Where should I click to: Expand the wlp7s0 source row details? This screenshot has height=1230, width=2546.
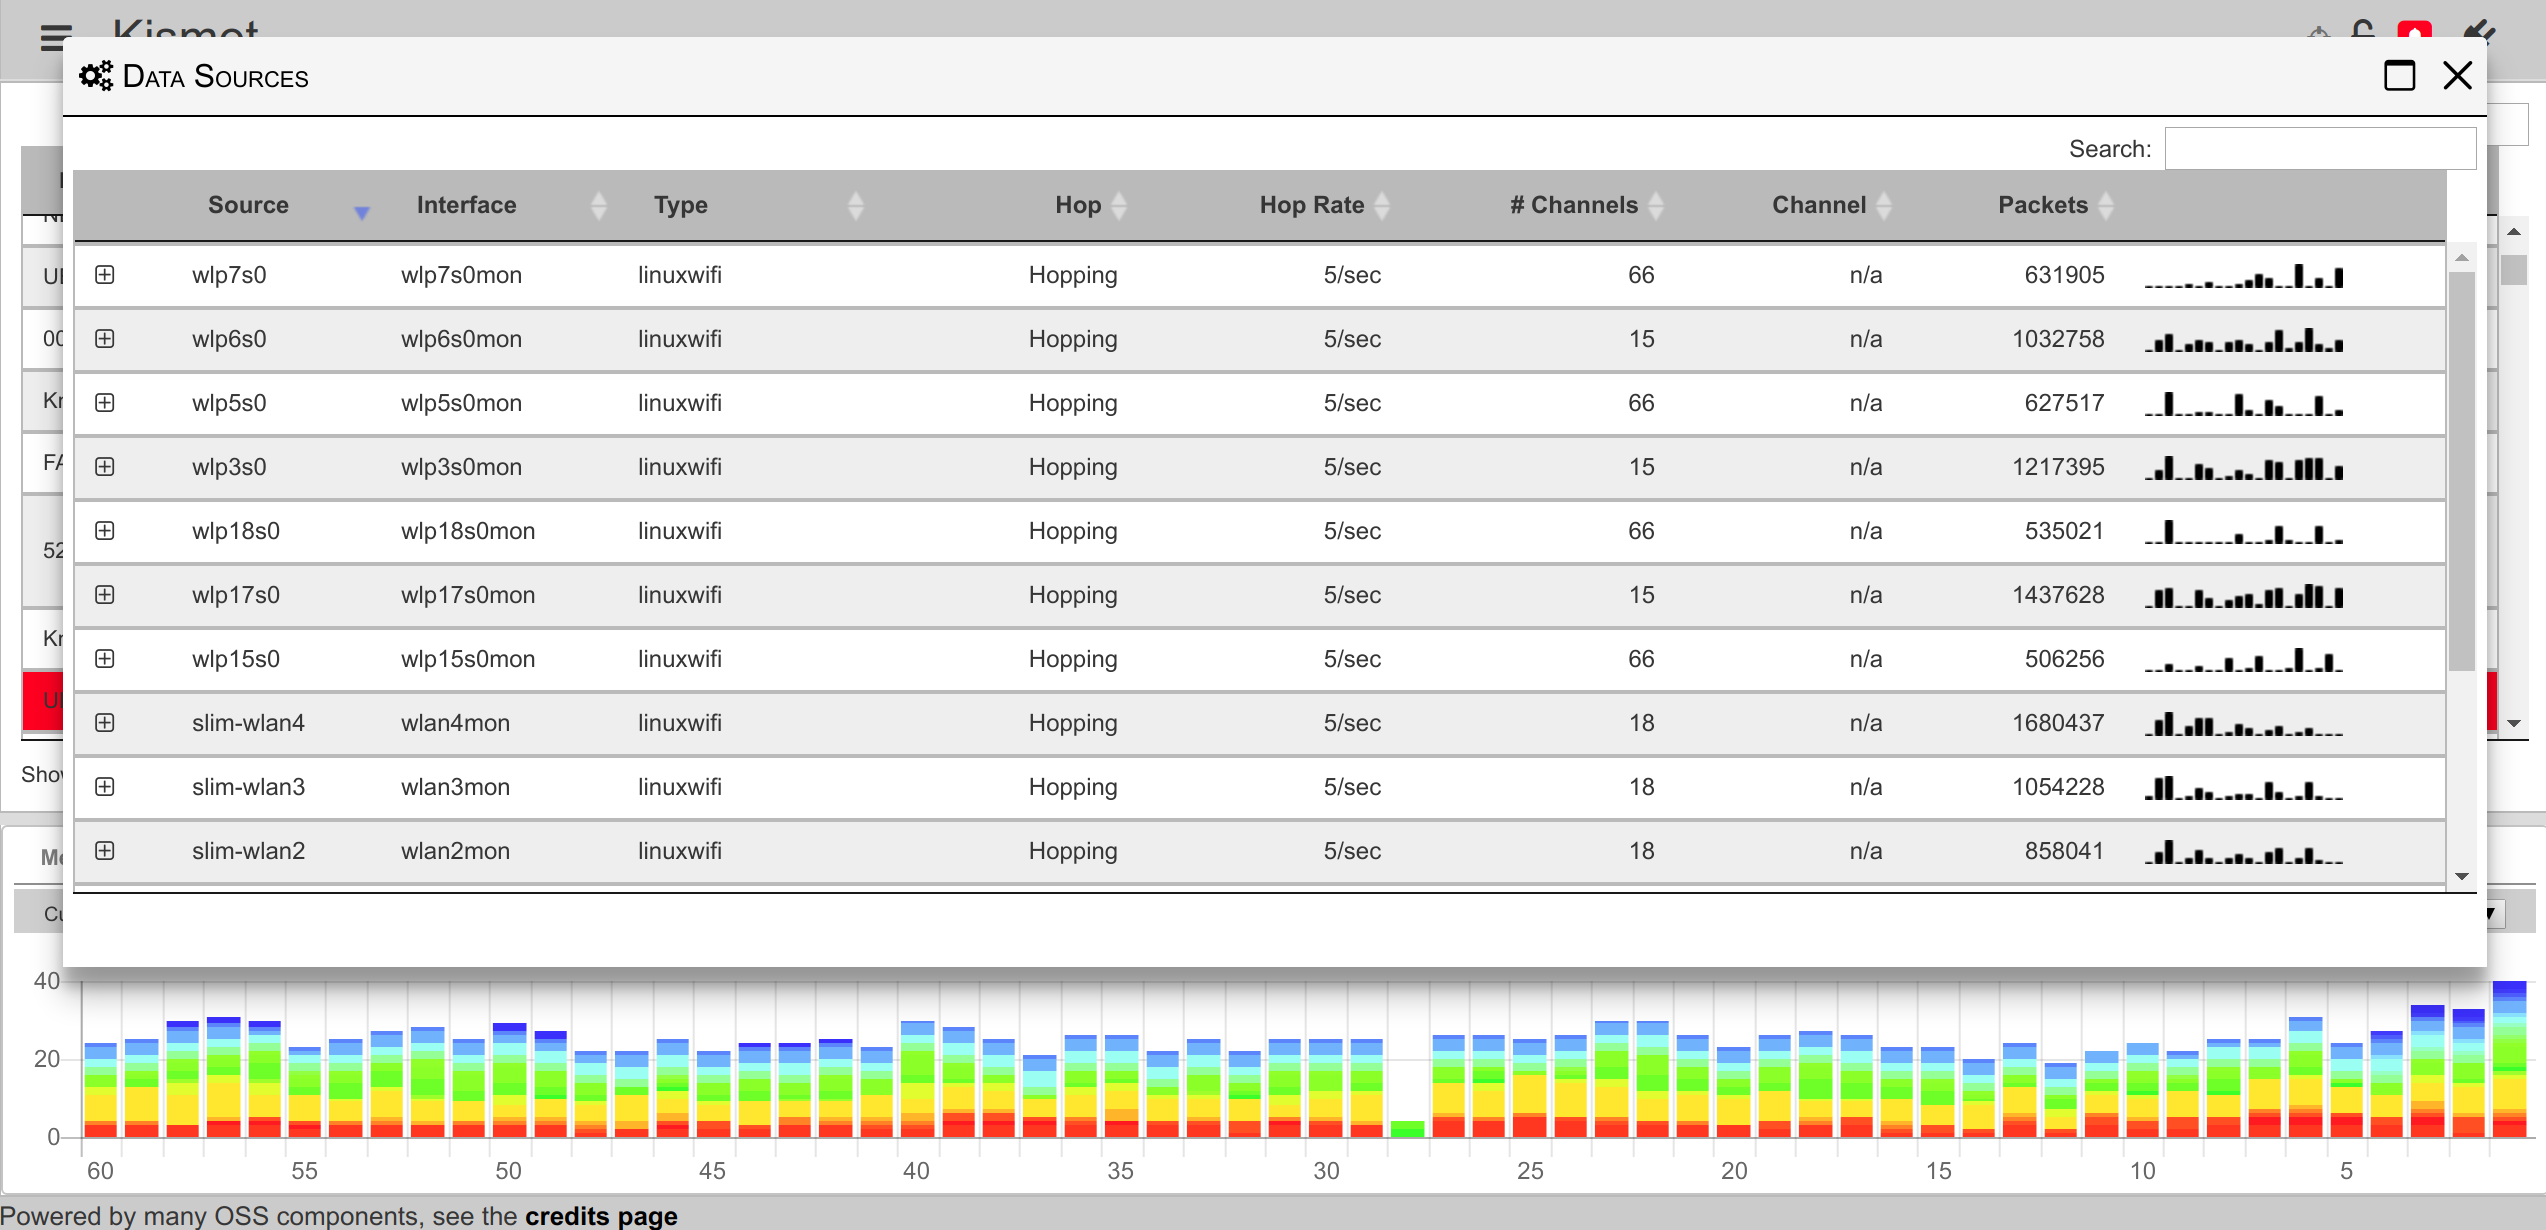105,275
